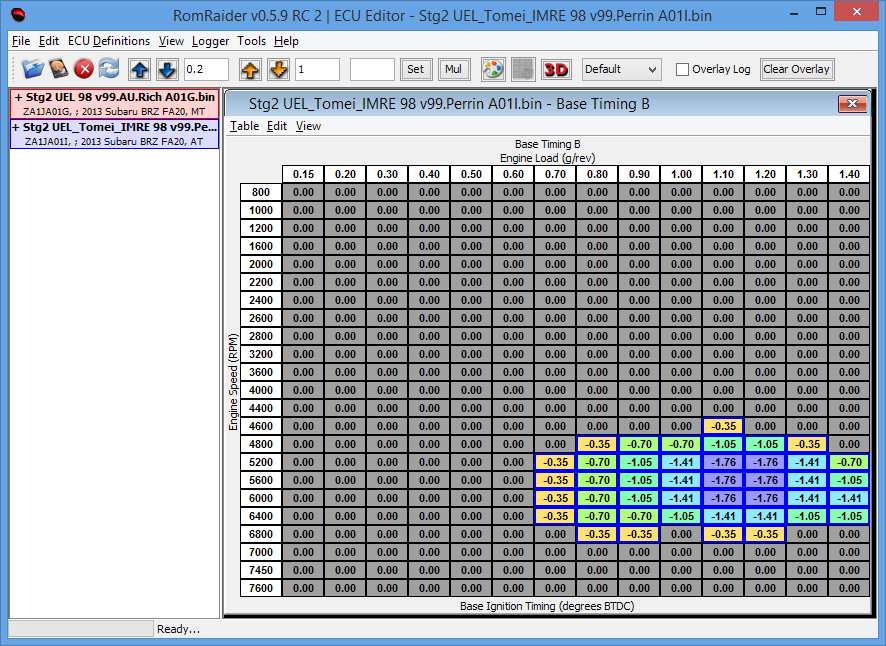Expand the Stg2 UEL 98 v99.AU.Rich ROM tree
886x646 pixels.
(18, 97)
